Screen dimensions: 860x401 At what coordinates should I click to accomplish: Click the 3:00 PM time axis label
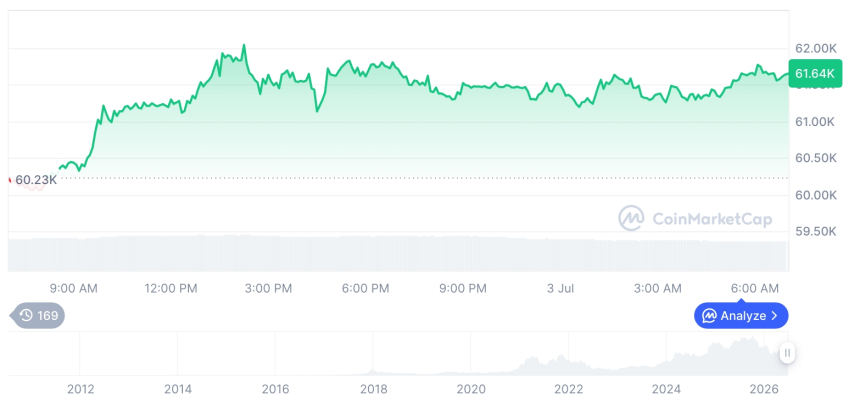268,289
